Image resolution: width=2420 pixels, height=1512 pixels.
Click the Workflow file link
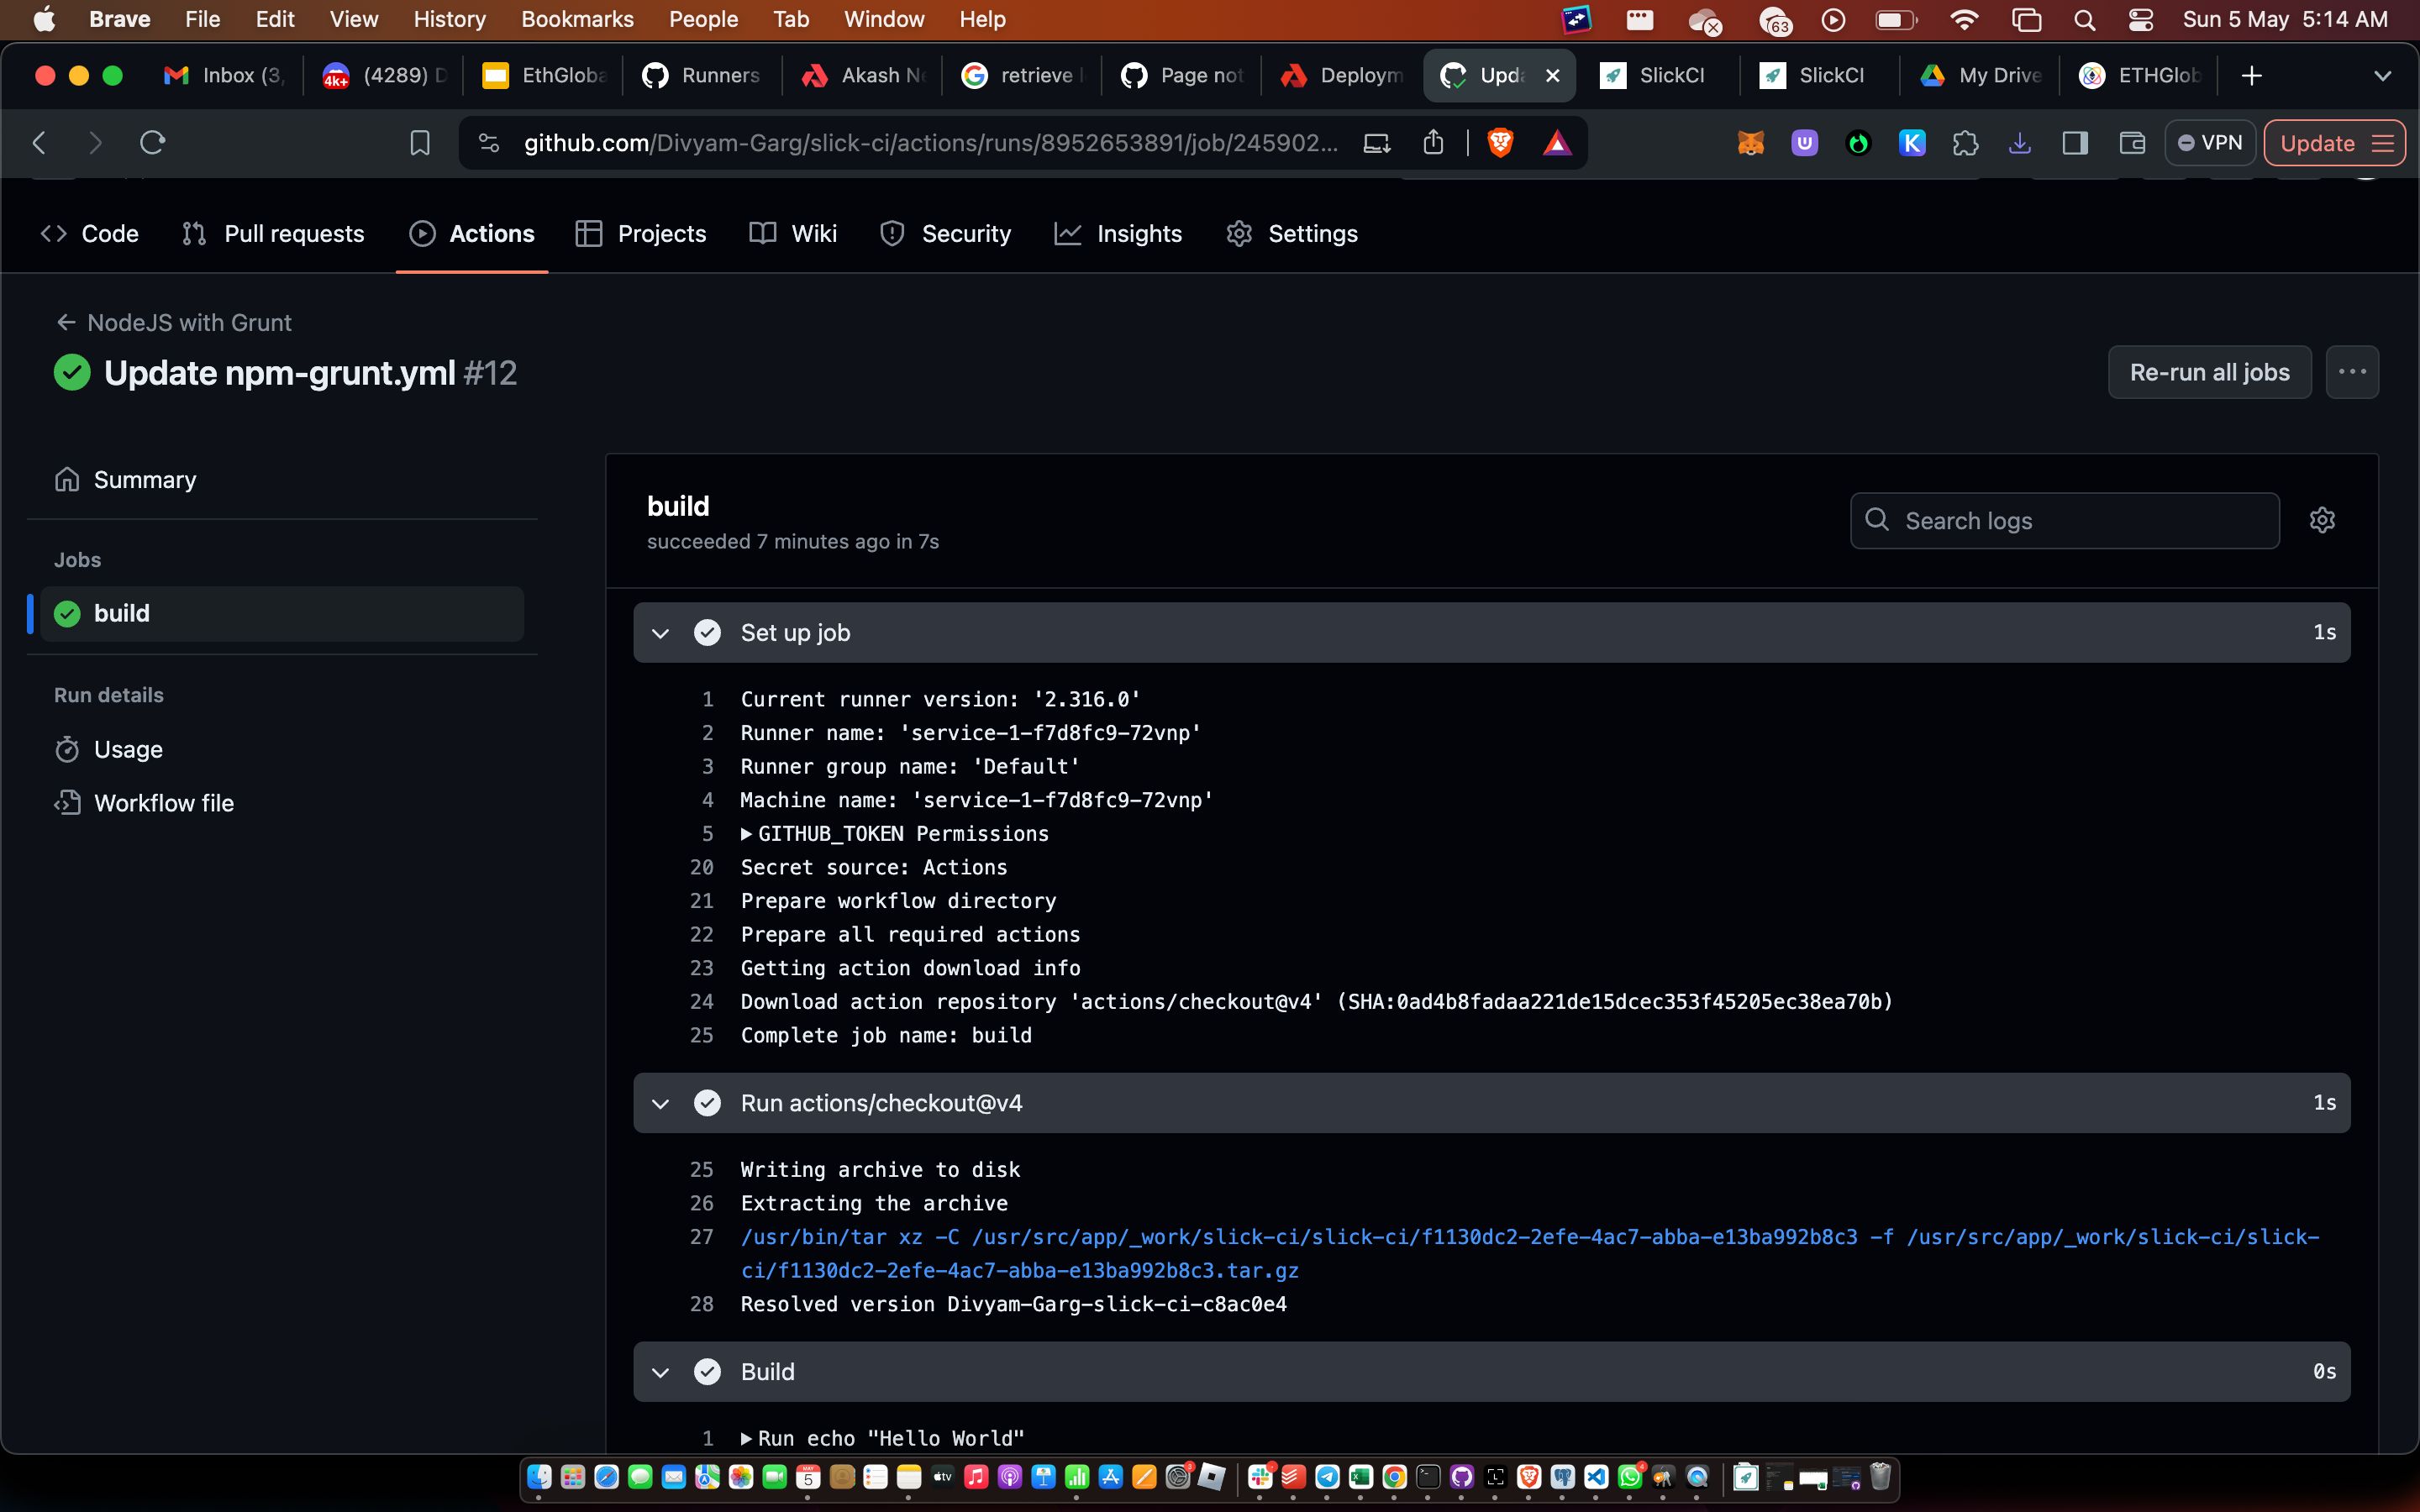(x=166, y=801)
